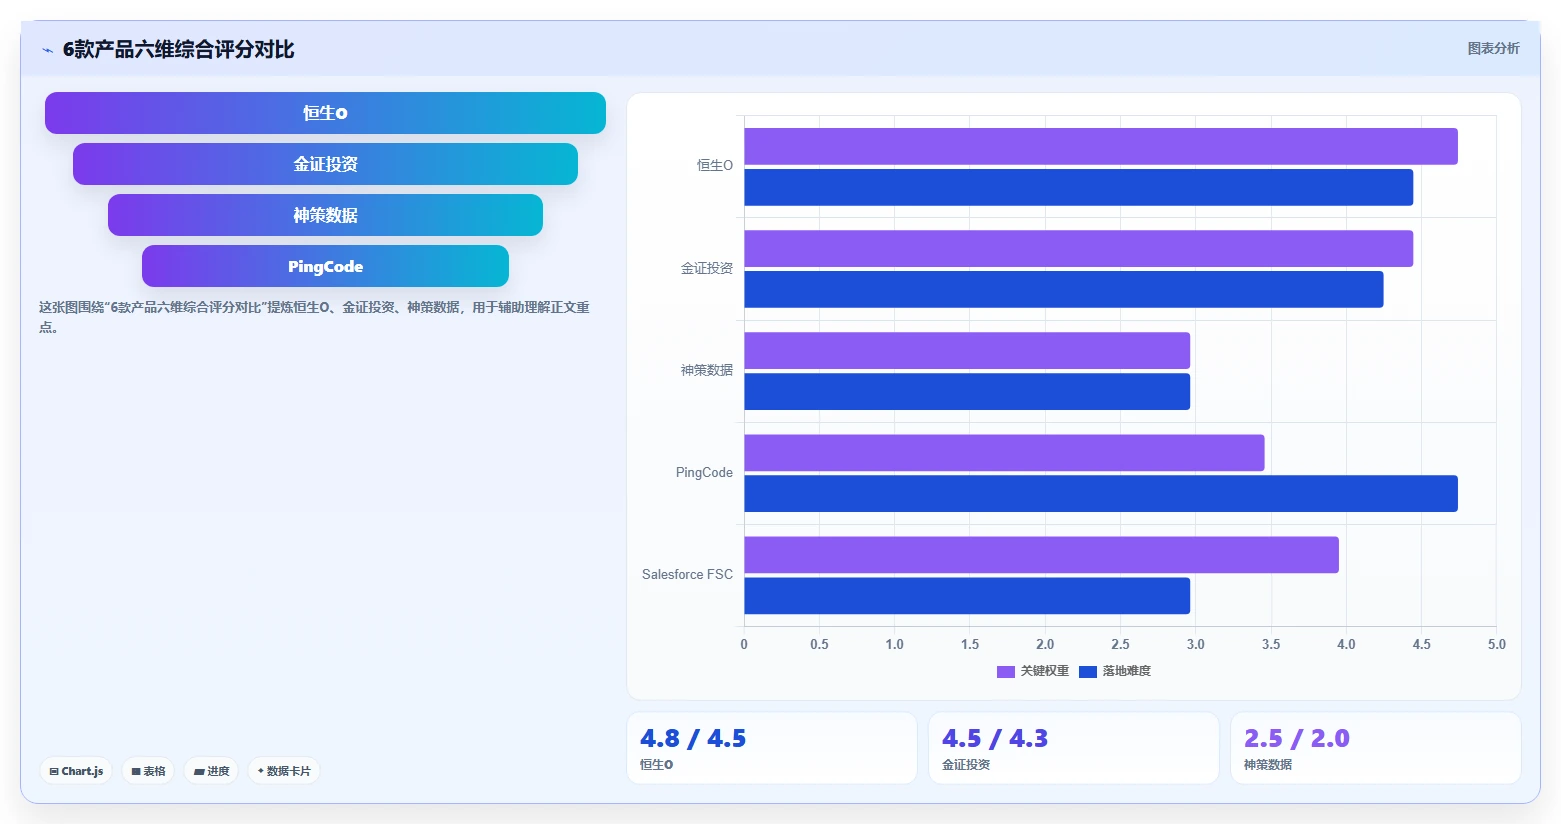1561x824 pixels.
Task: Click the 1.5 tick on the x-axis
Action: (x=970, y=645)
